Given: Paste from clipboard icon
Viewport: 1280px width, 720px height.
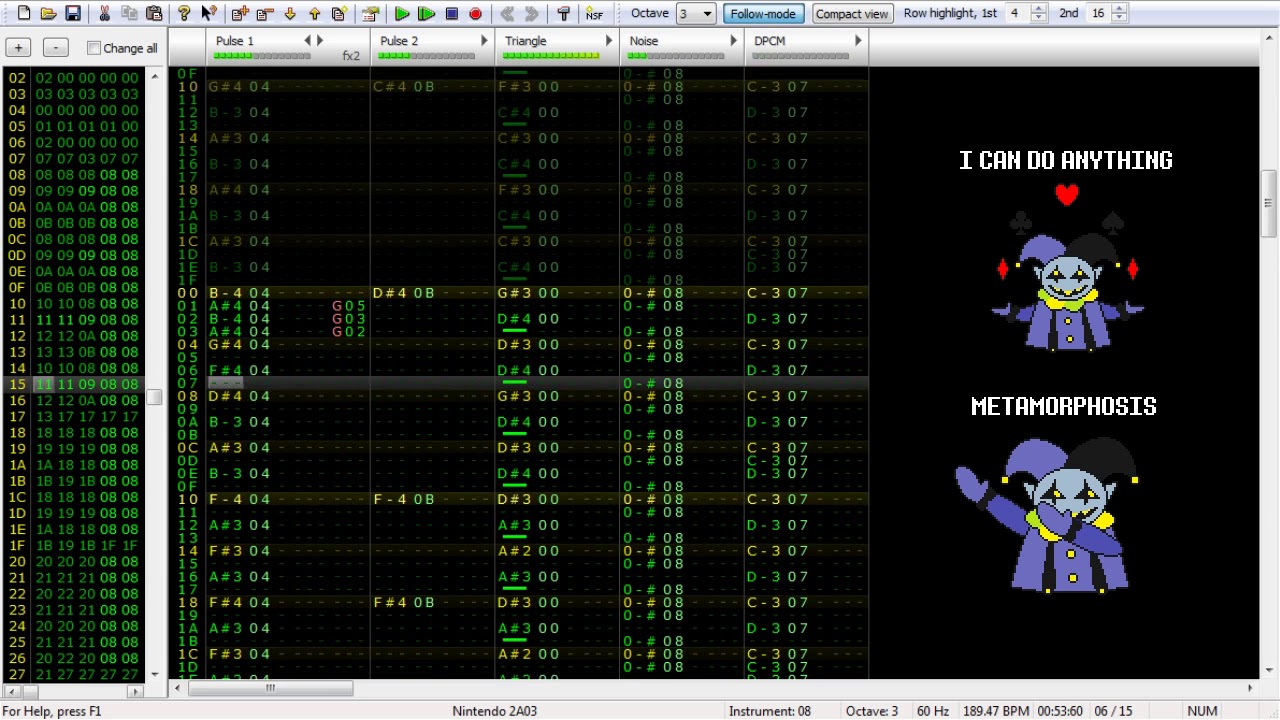Looking at the screenshot, I should (154, 14).
